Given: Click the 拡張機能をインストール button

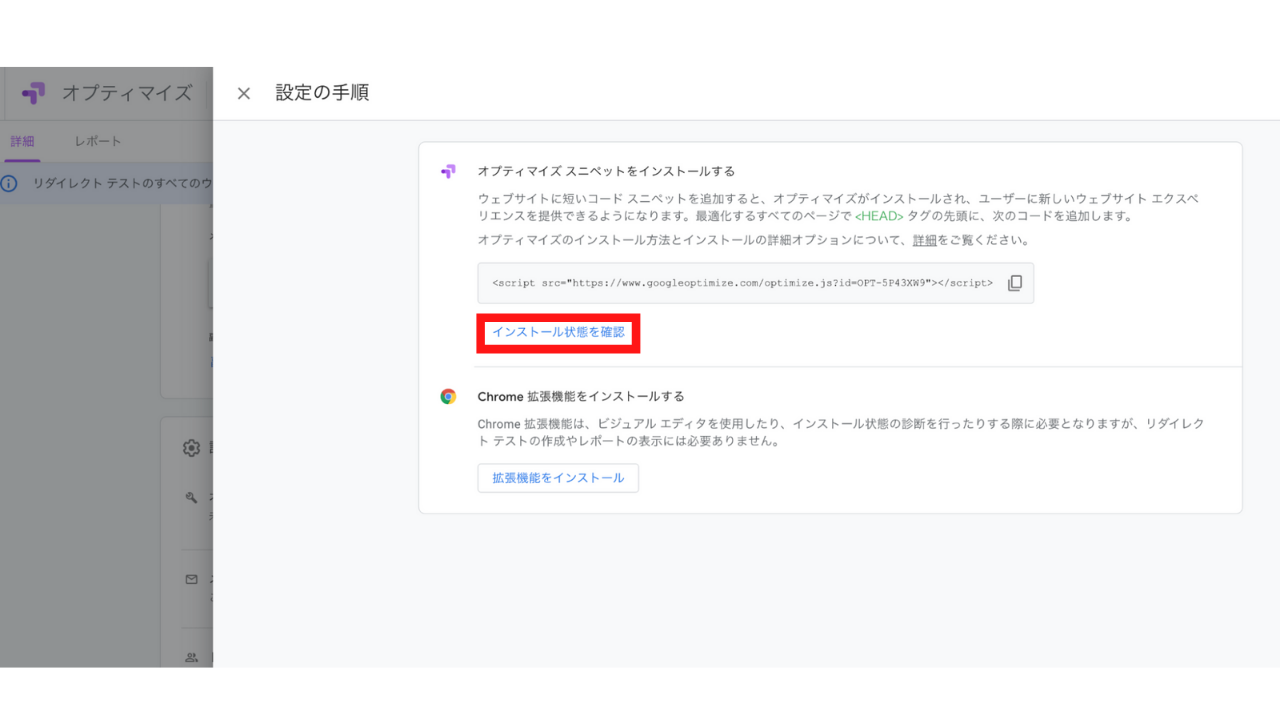Looking at the screenshot, I should (558, 478).
